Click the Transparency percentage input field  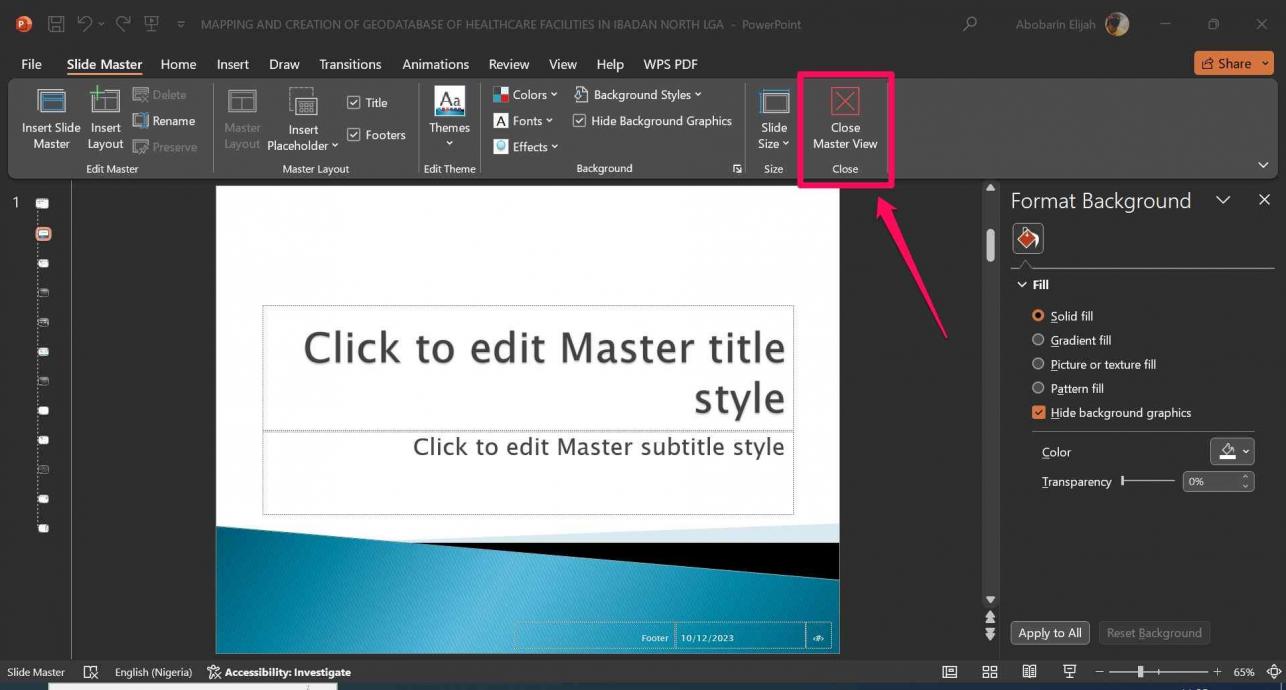(x=1210, y=481)
